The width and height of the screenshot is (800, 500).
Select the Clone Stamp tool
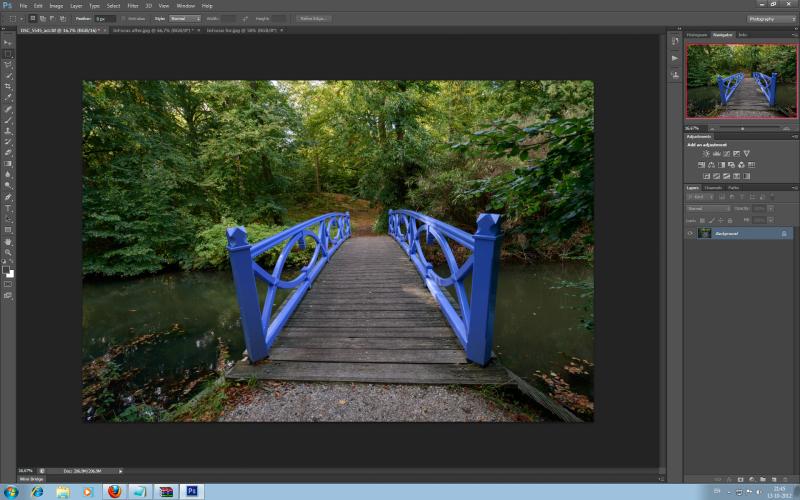tap(8, 131)
